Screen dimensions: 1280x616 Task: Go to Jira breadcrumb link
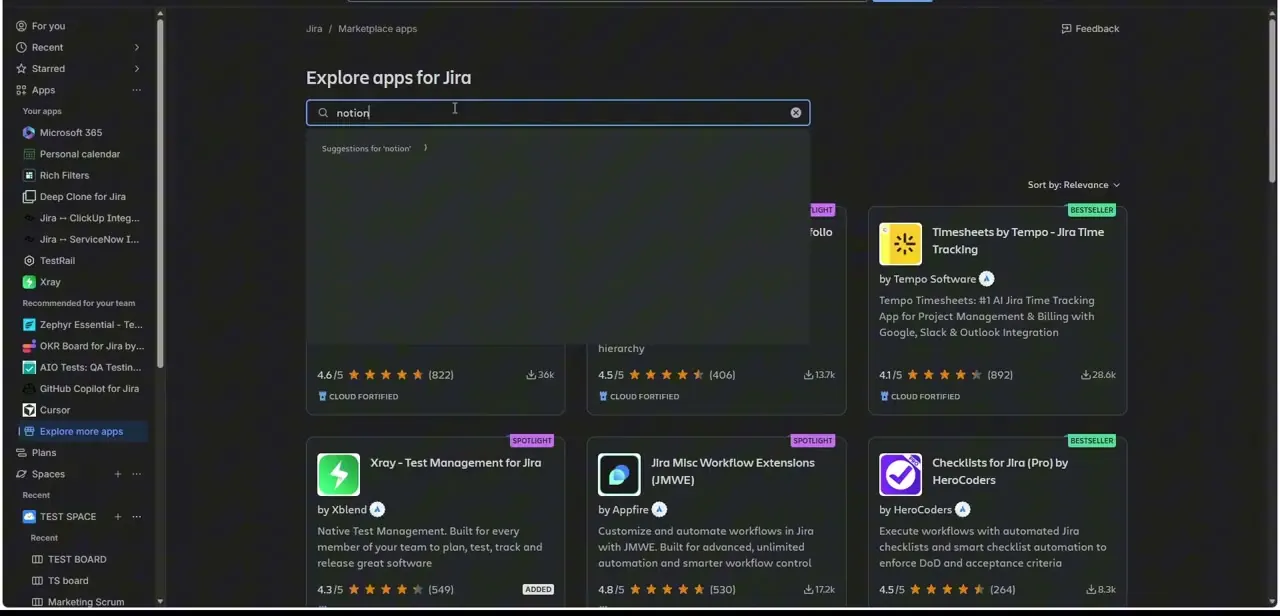[x=314, y=29]
